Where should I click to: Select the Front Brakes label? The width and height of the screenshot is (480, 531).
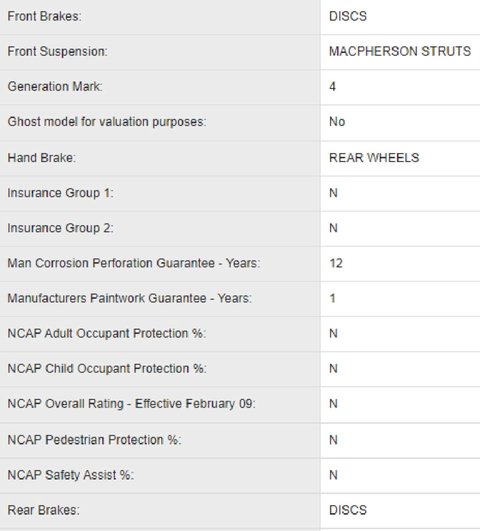44,16
